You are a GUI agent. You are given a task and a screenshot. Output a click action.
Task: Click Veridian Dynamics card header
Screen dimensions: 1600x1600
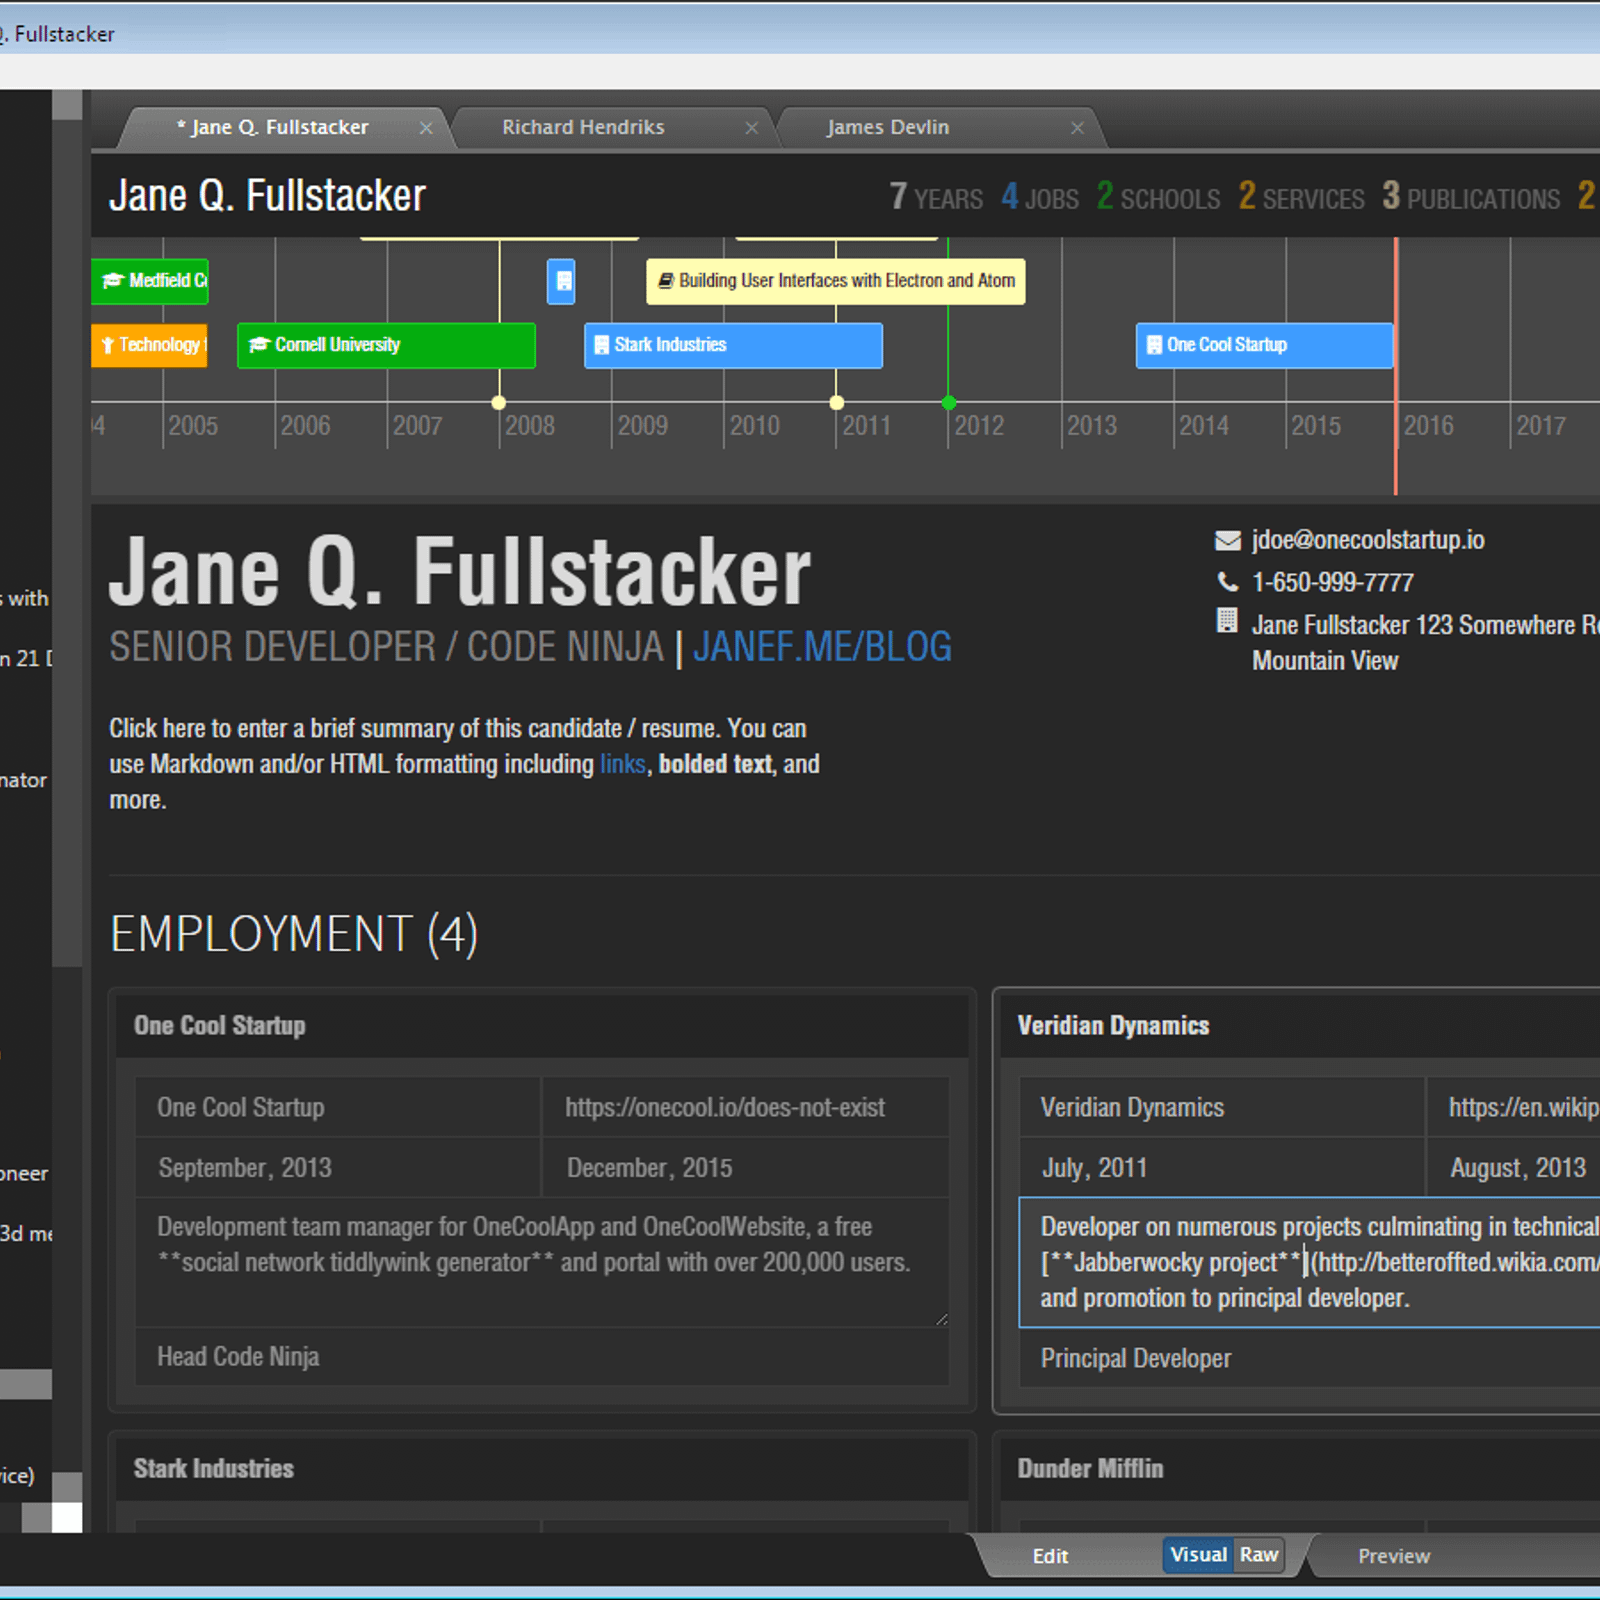1300,1026
